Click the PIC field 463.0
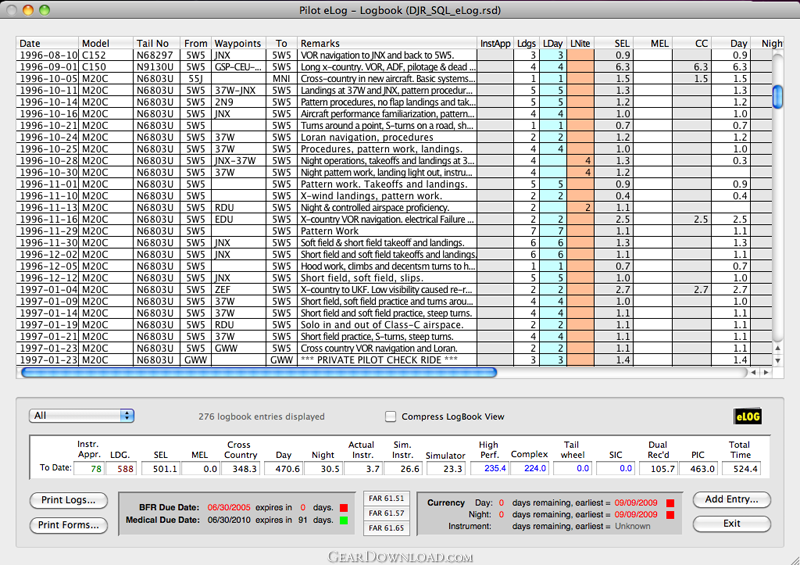 [697, 469]
